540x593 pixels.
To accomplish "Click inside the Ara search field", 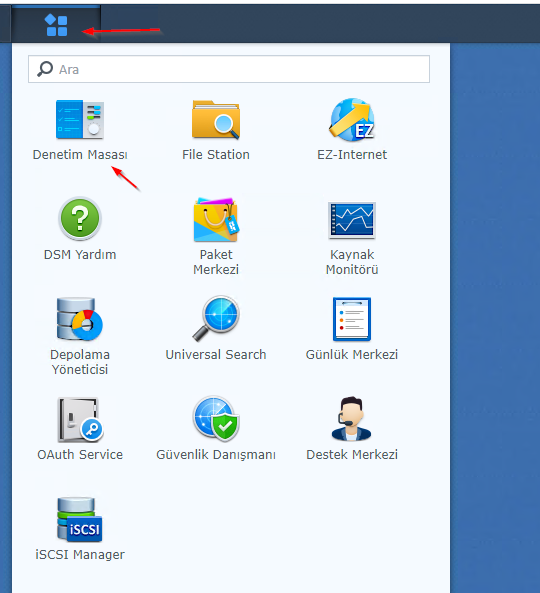I will point(229,69).
